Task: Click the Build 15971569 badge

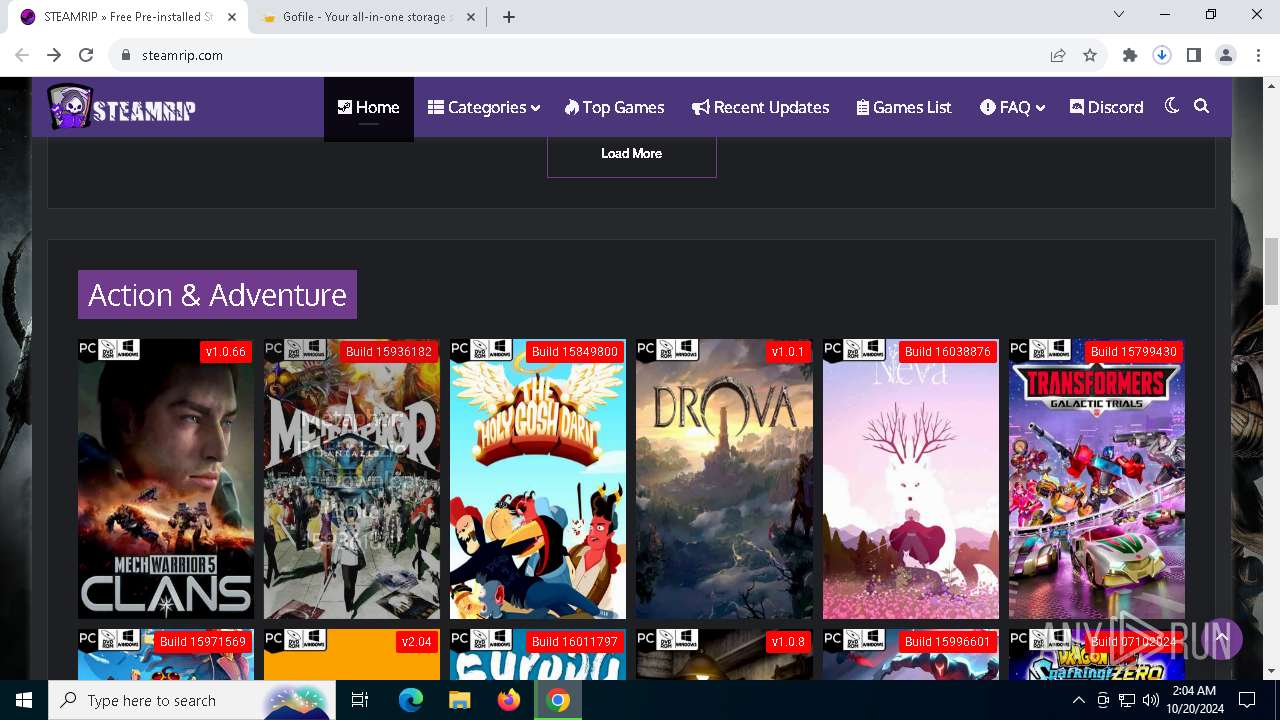Action: (202, 642)
